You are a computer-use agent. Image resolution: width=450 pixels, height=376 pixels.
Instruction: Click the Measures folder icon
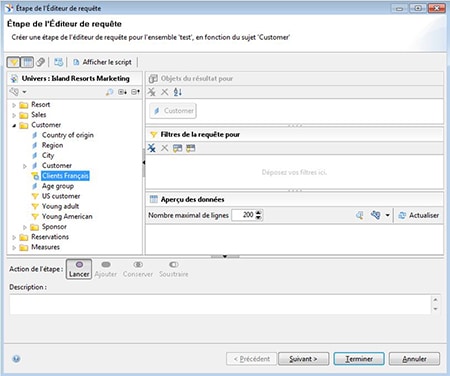(x=24, y=248)
